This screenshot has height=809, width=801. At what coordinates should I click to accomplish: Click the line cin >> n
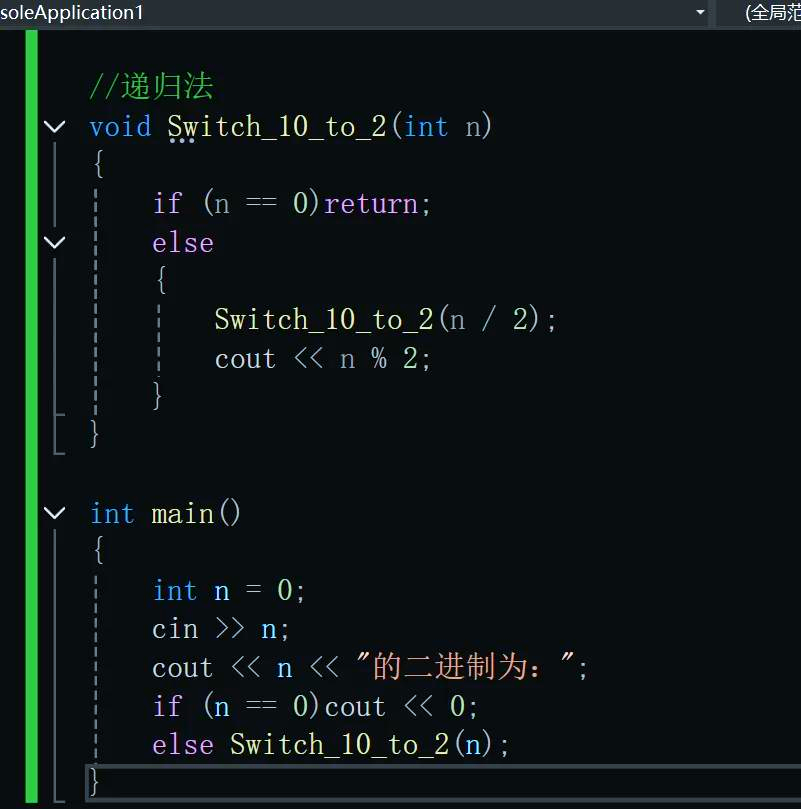click(x=221, y=629)
